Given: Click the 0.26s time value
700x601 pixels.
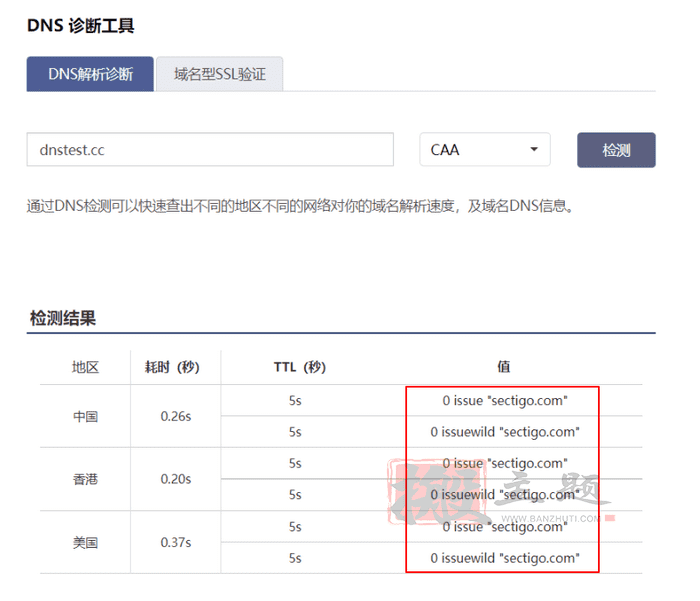Looking at the screenshot, I should pos(175,417).
